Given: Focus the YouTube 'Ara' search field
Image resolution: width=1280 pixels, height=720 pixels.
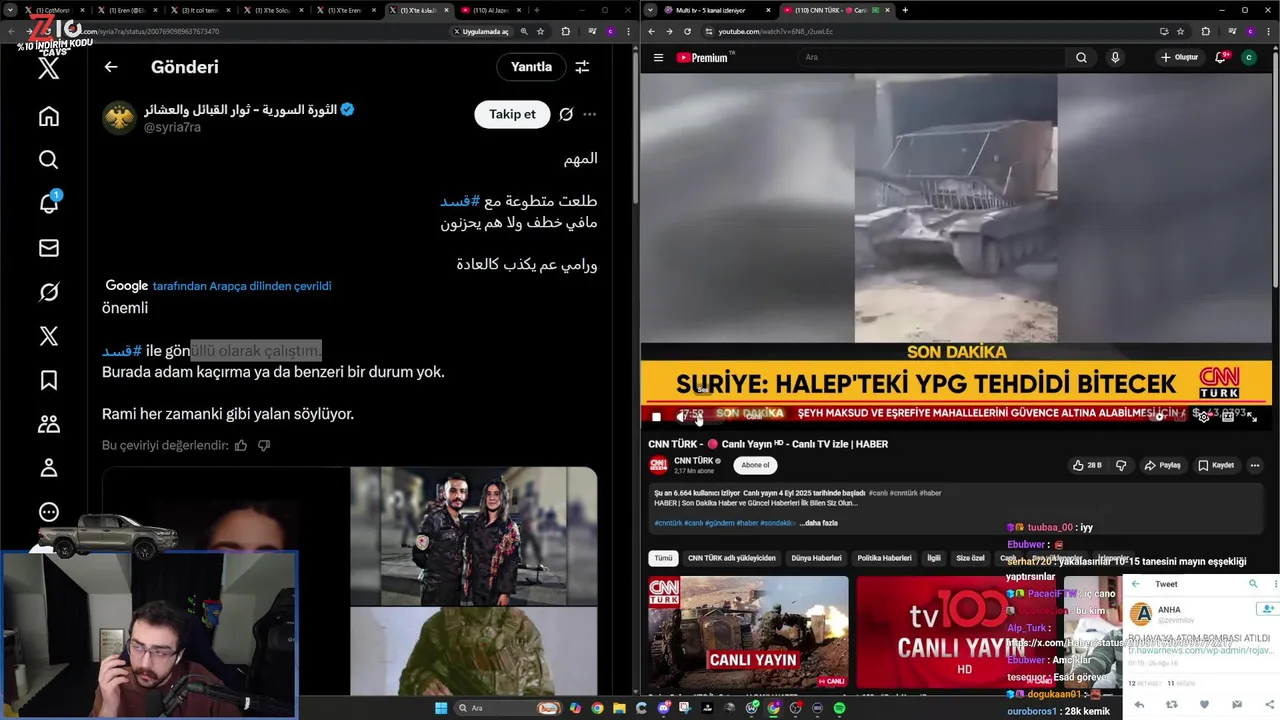Looking at the screenshot, I should (930, 57).
